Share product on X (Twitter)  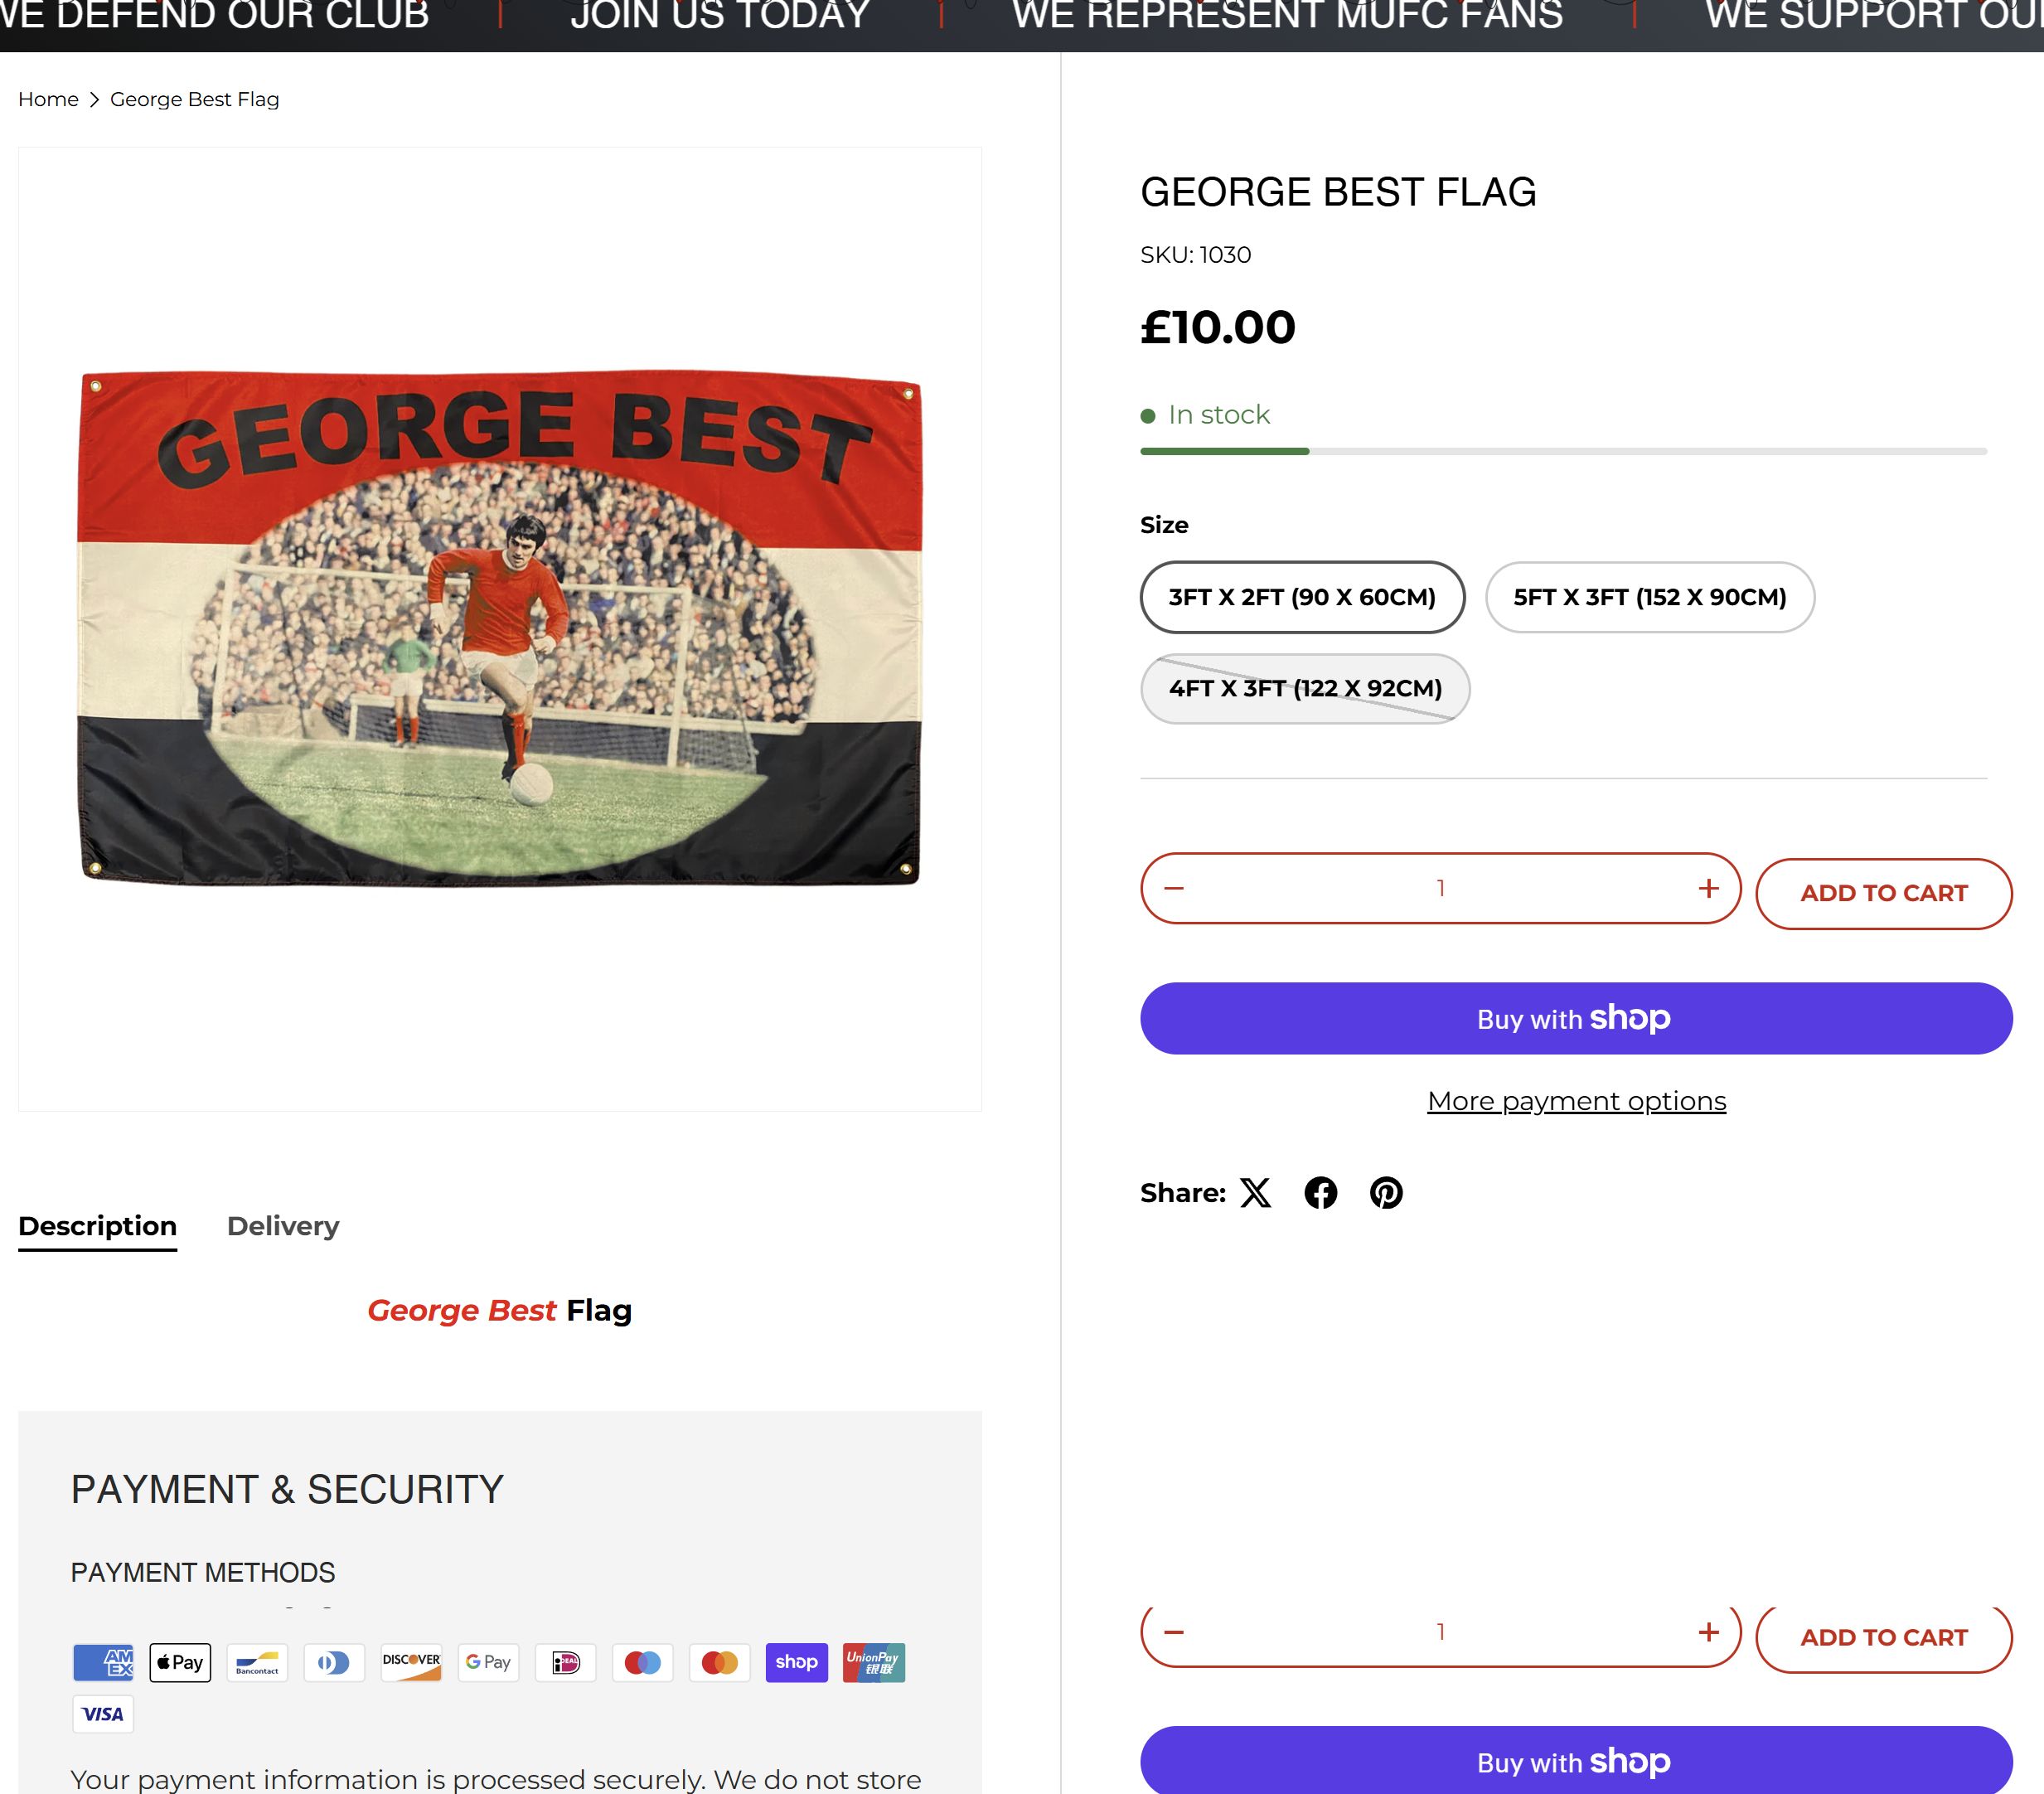pos(1255,1193)
